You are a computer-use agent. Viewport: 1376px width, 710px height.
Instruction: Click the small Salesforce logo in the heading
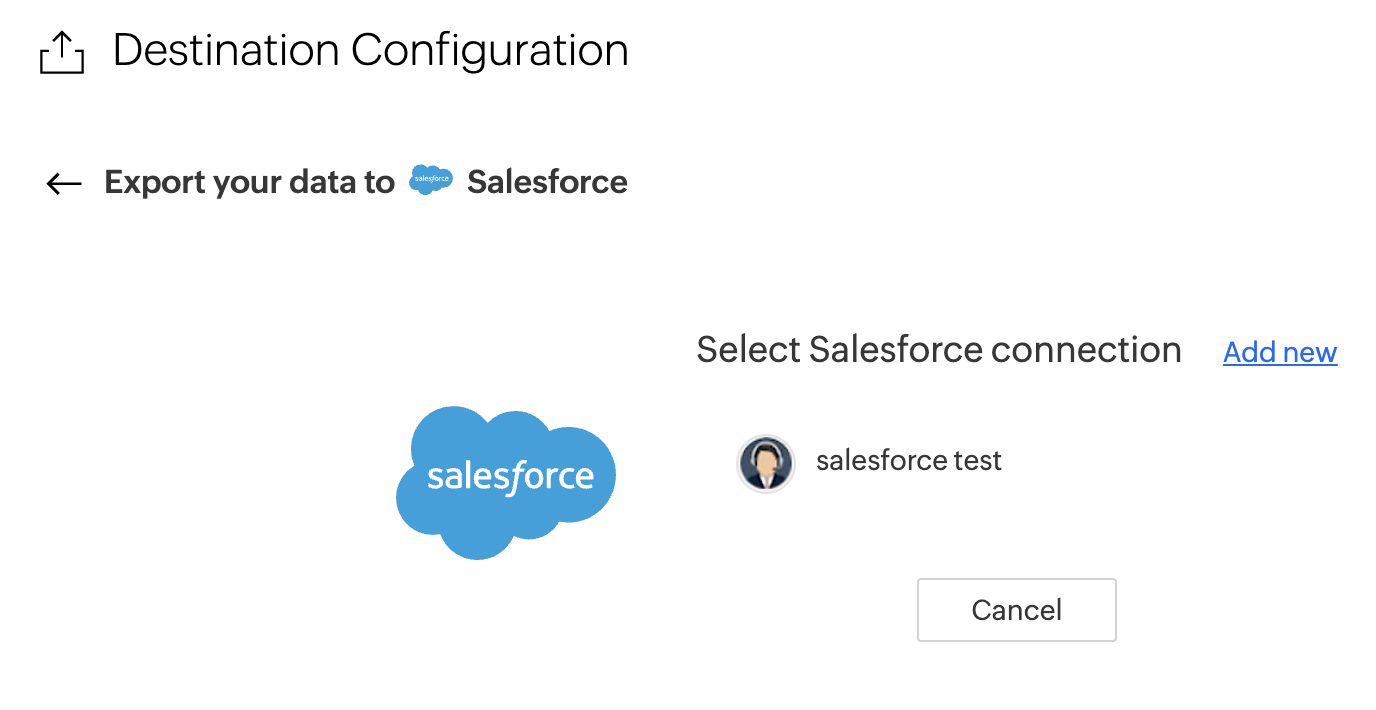[431, 180]
